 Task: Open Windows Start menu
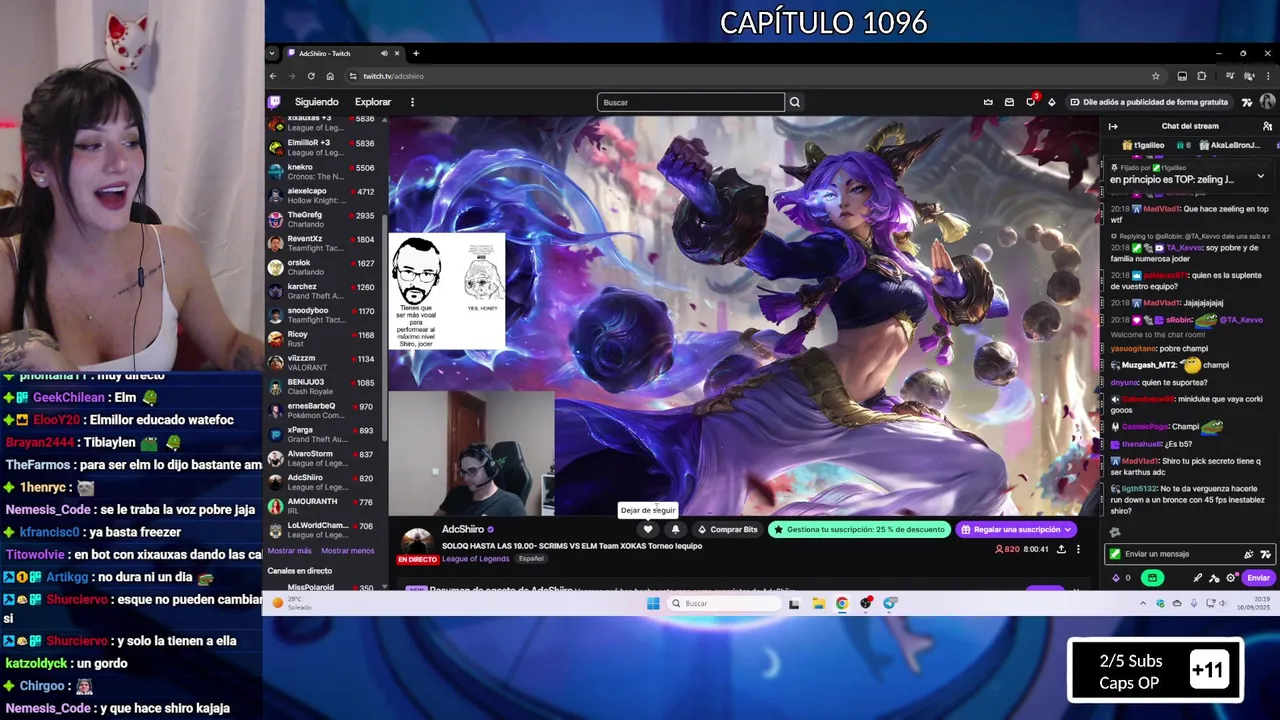coord(653,603)
